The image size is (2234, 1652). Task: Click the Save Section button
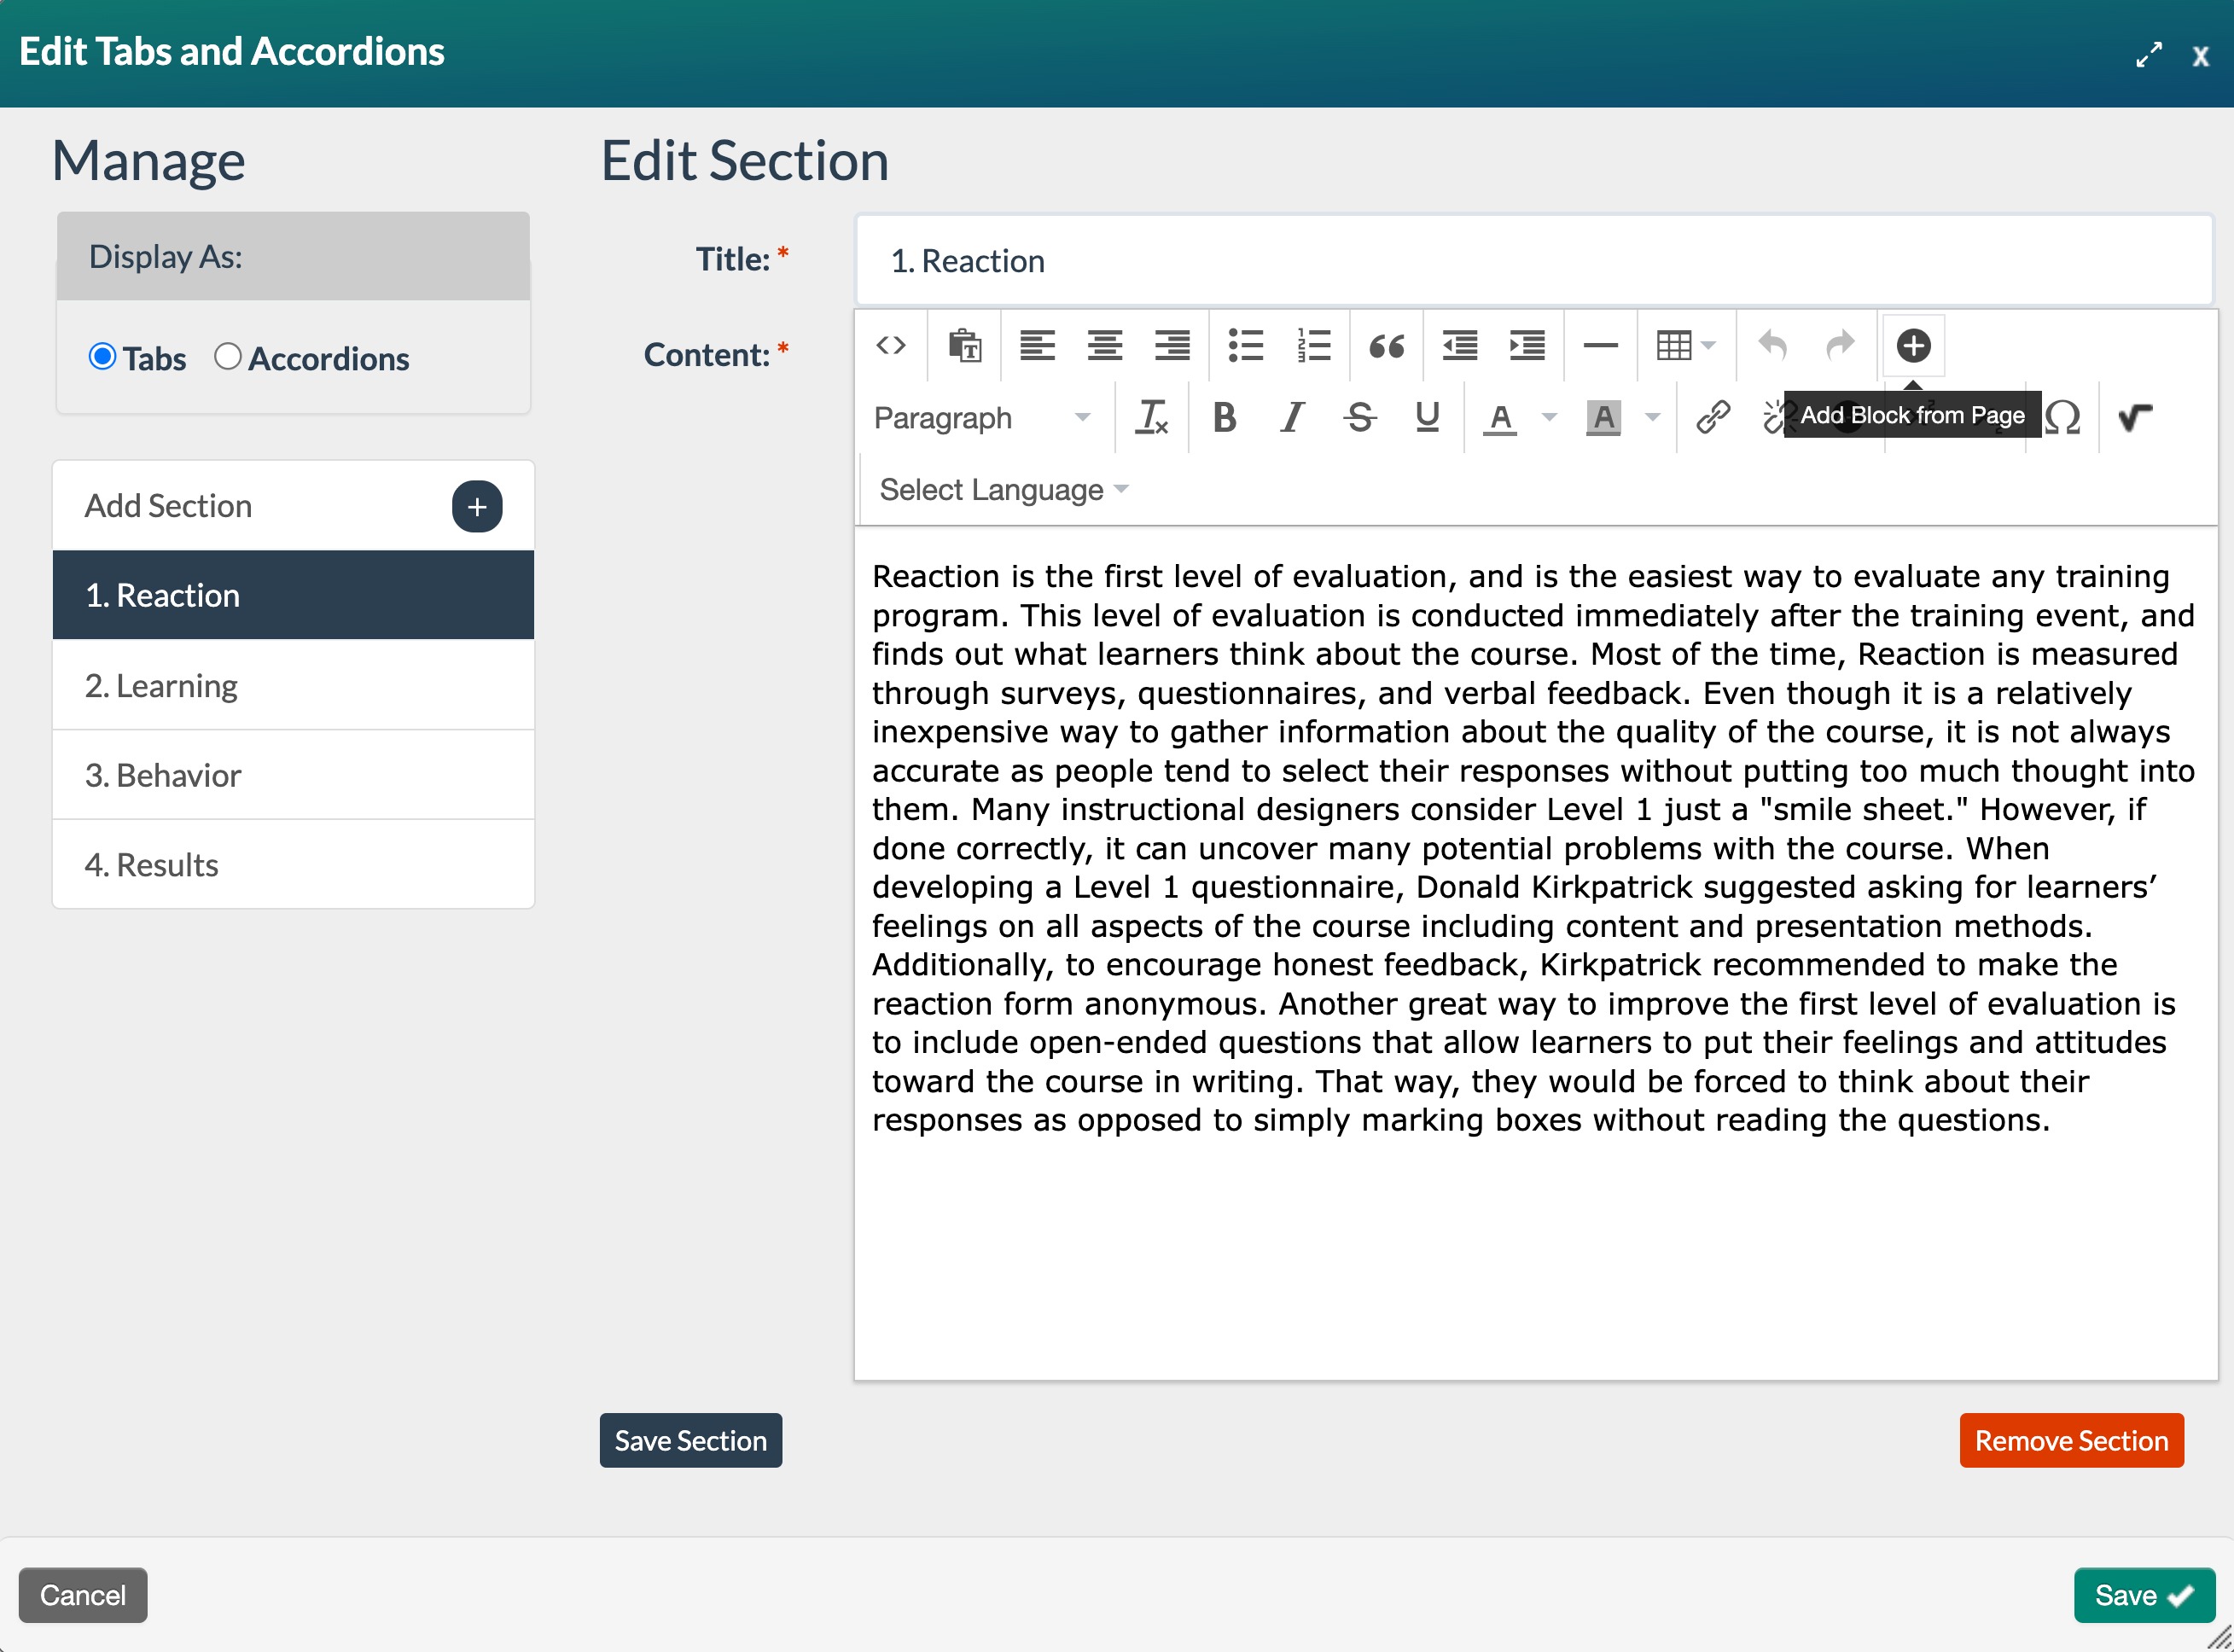pos(690,1440)
